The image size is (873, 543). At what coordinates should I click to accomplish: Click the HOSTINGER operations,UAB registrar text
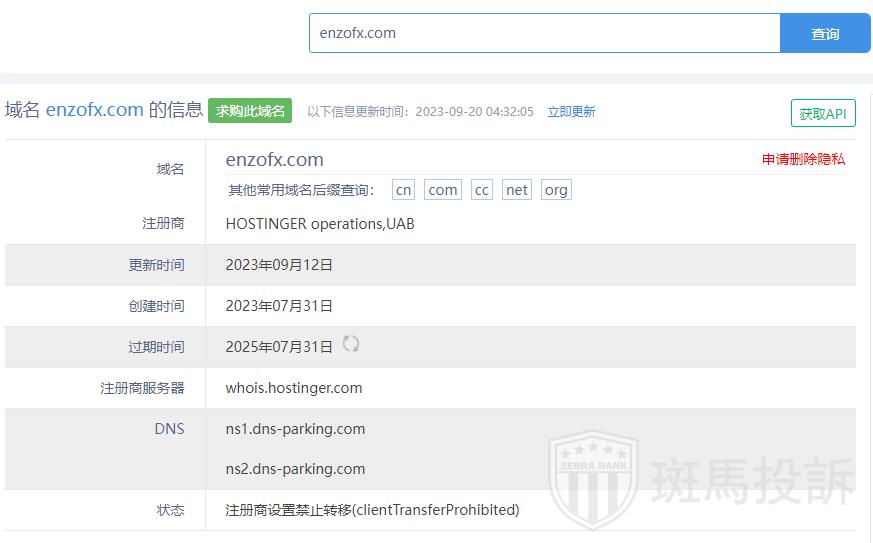pyautogui.click(x=320, y=224)
